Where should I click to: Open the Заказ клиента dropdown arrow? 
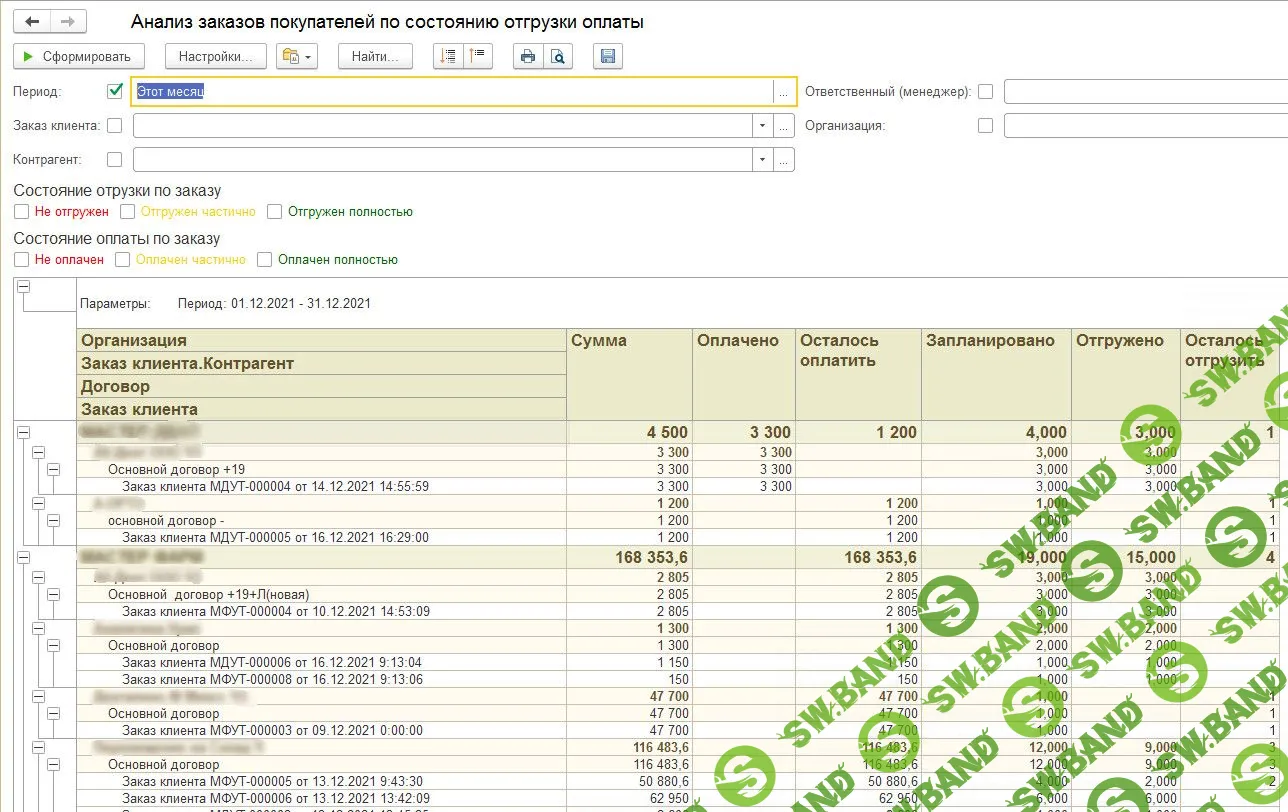[x=763, y=126]
